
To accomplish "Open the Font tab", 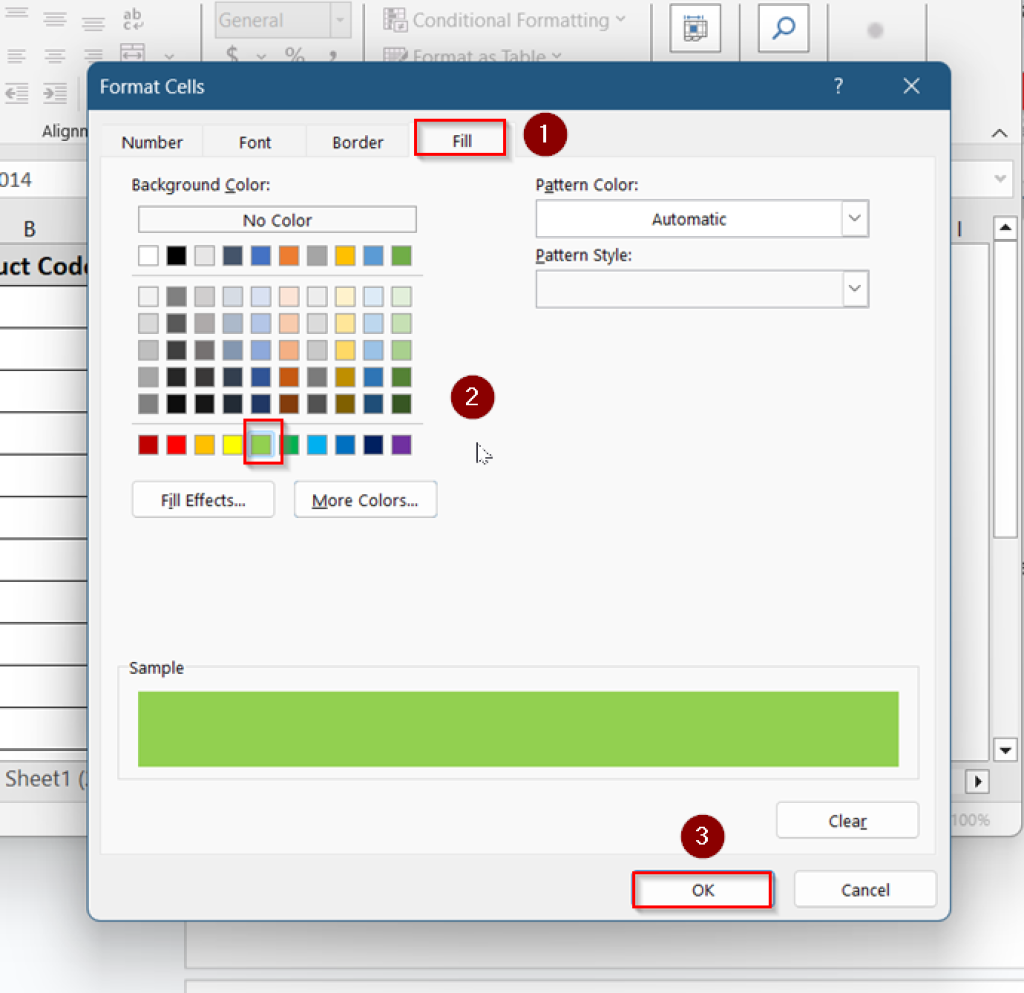I will click(255, 142).
